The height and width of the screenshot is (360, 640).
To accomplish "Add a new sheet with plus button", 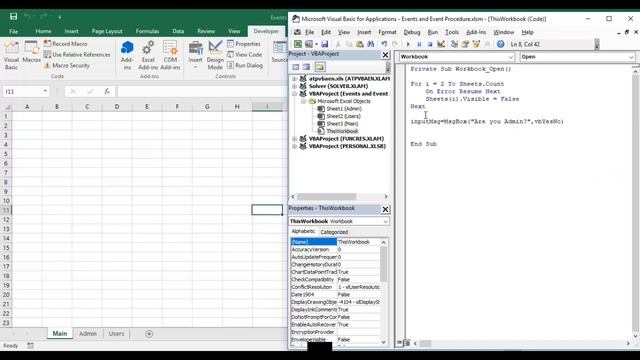I will [x=149, y=334].
